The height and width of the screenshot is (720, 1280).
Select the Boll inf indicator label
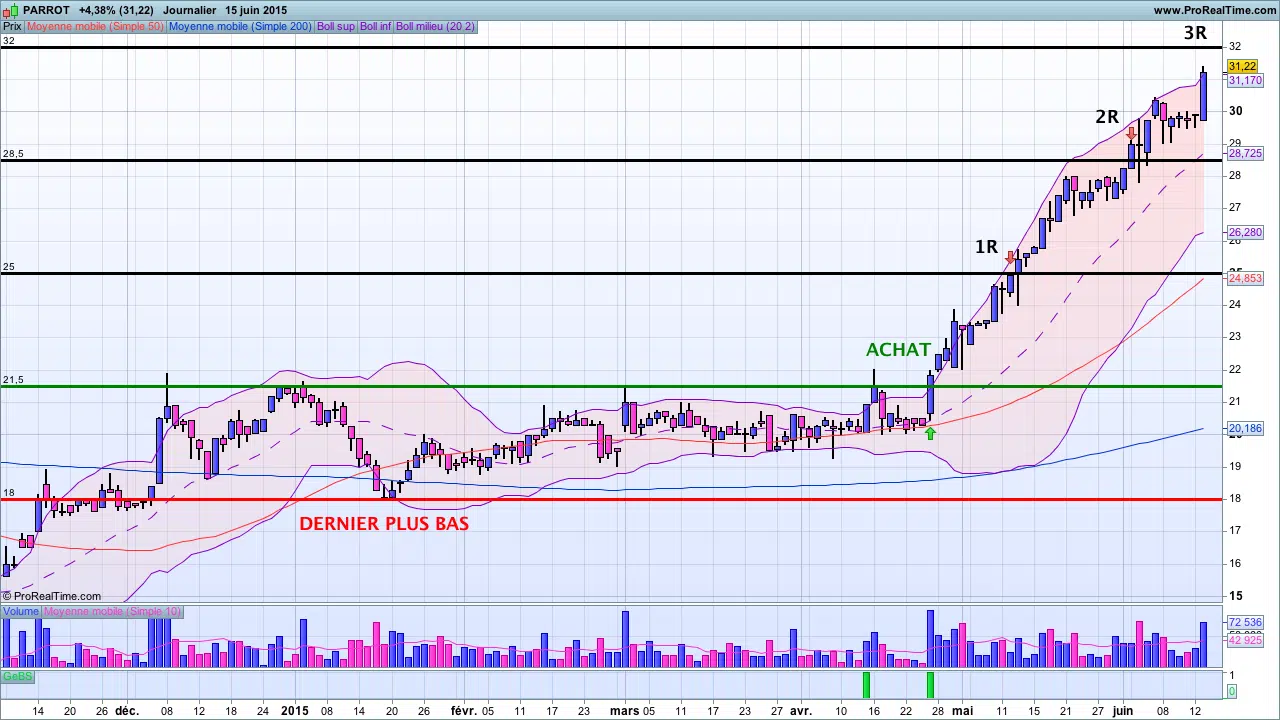(376, 26)
